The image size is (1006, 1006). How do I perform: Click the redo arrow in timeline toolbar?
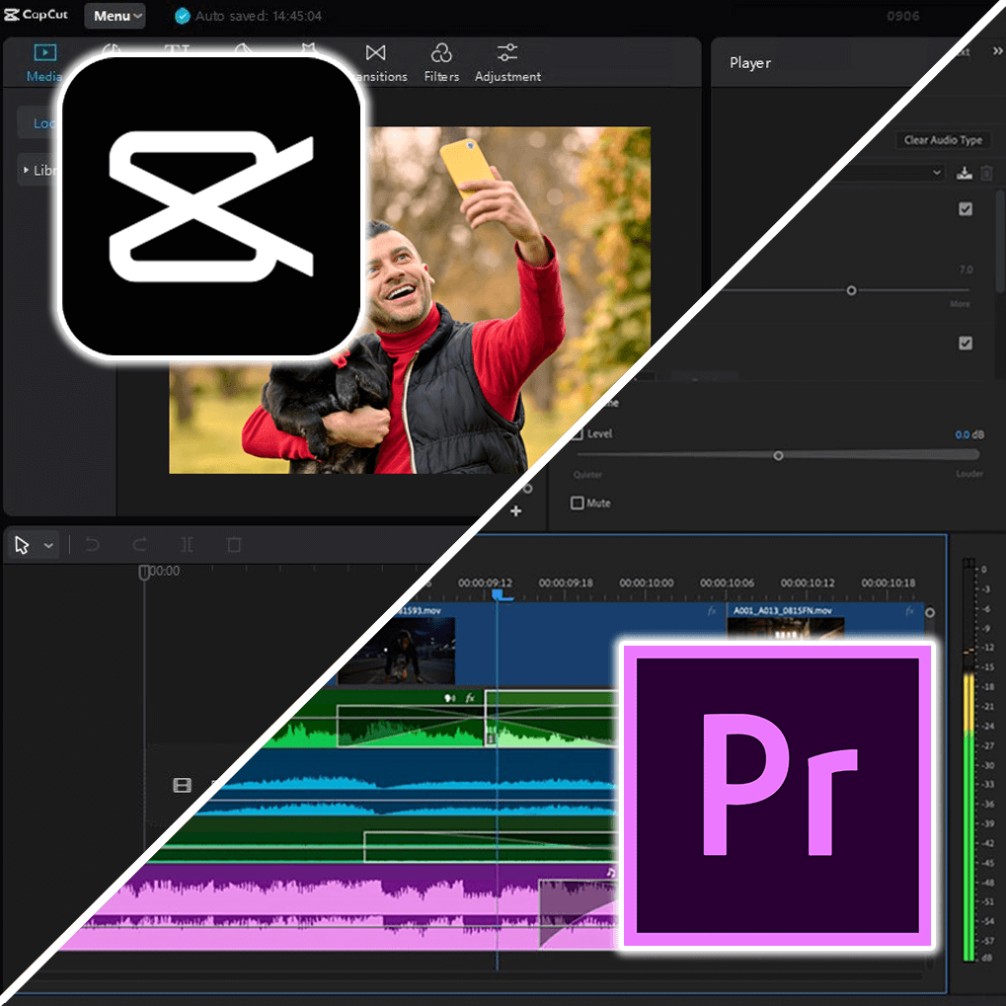point(140,545)
